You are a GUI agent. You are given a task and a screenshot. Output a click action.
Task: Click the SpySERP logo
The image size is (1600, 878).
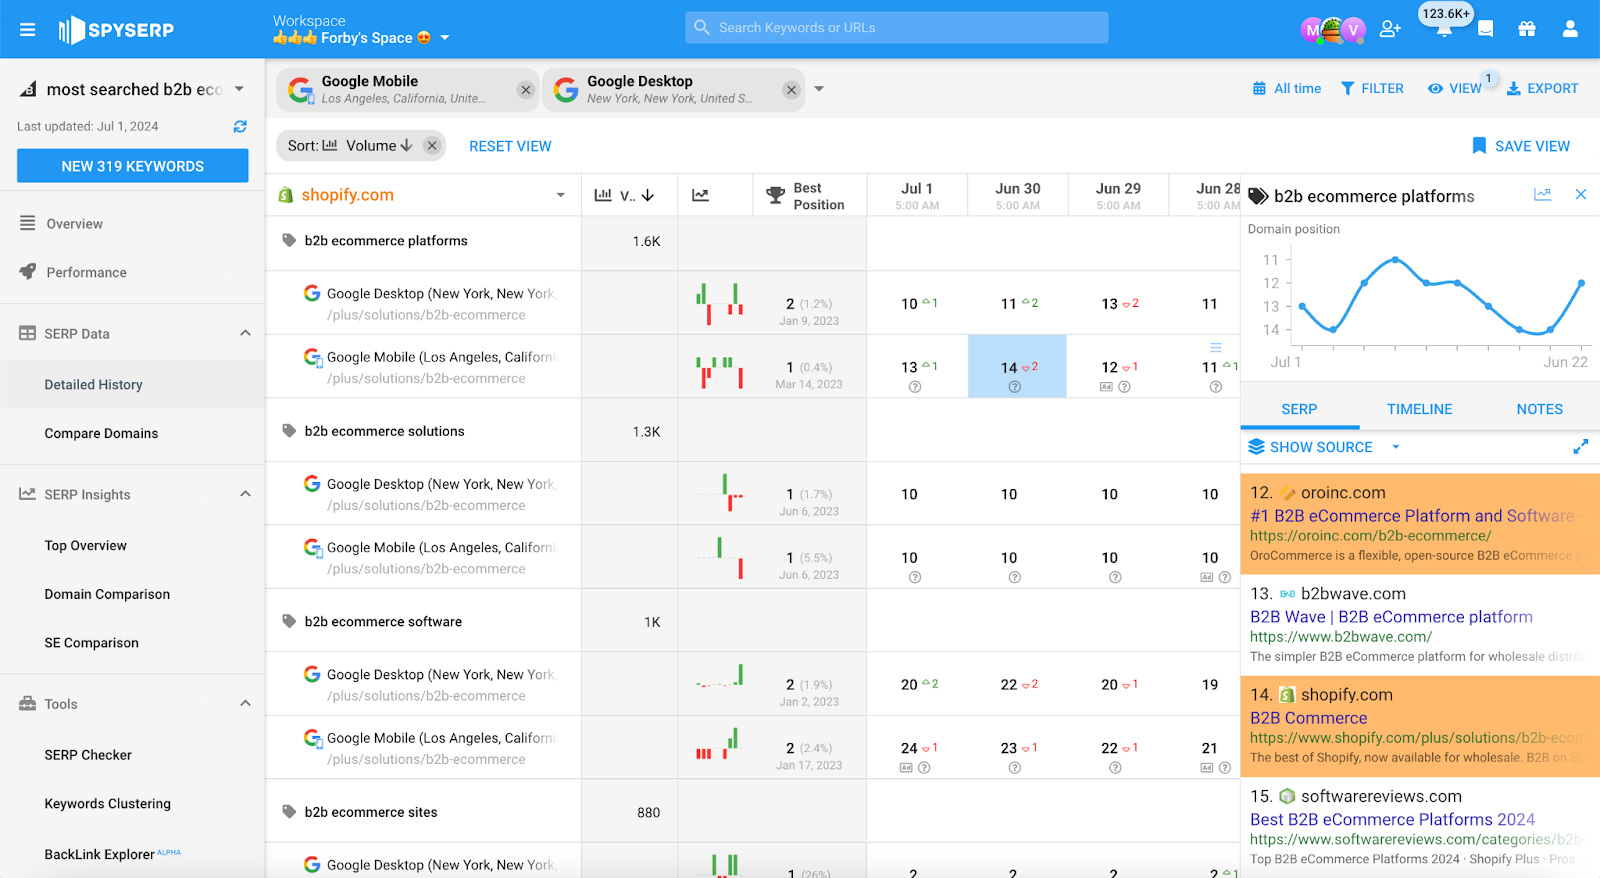click(116, 30)
